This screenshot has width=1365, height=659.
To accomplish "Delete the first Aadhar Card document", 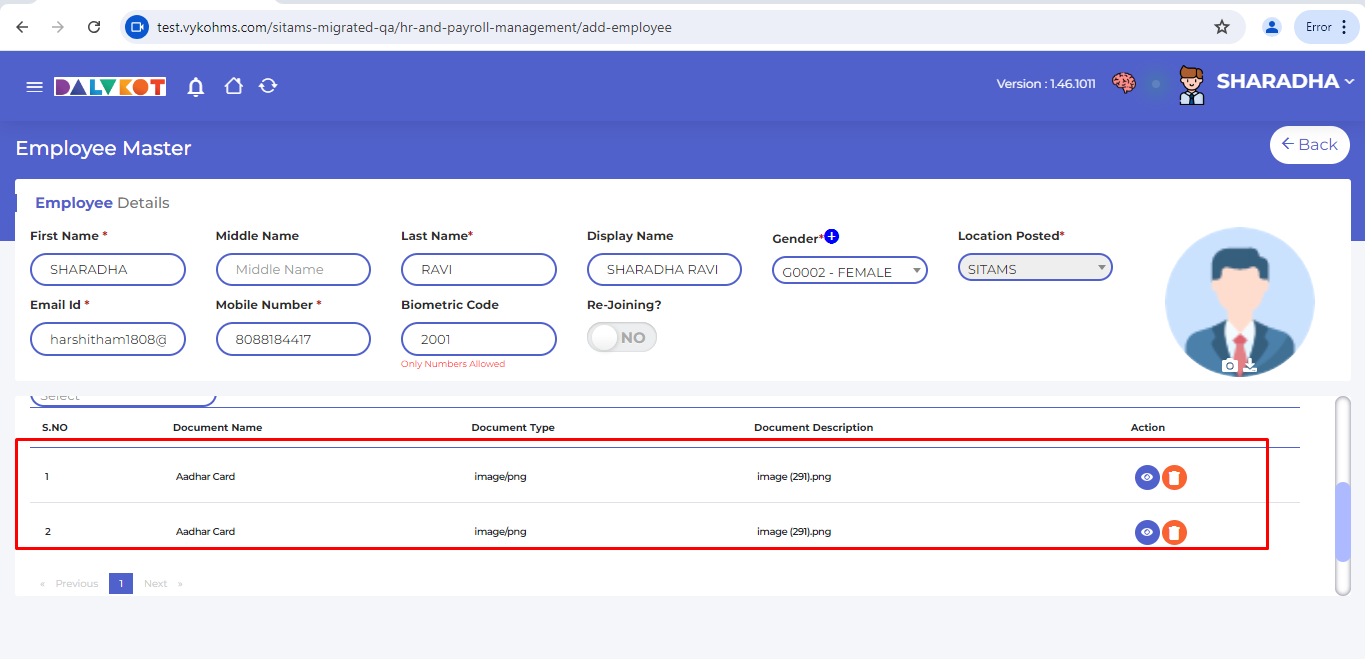I will [x=1174, y=478].
